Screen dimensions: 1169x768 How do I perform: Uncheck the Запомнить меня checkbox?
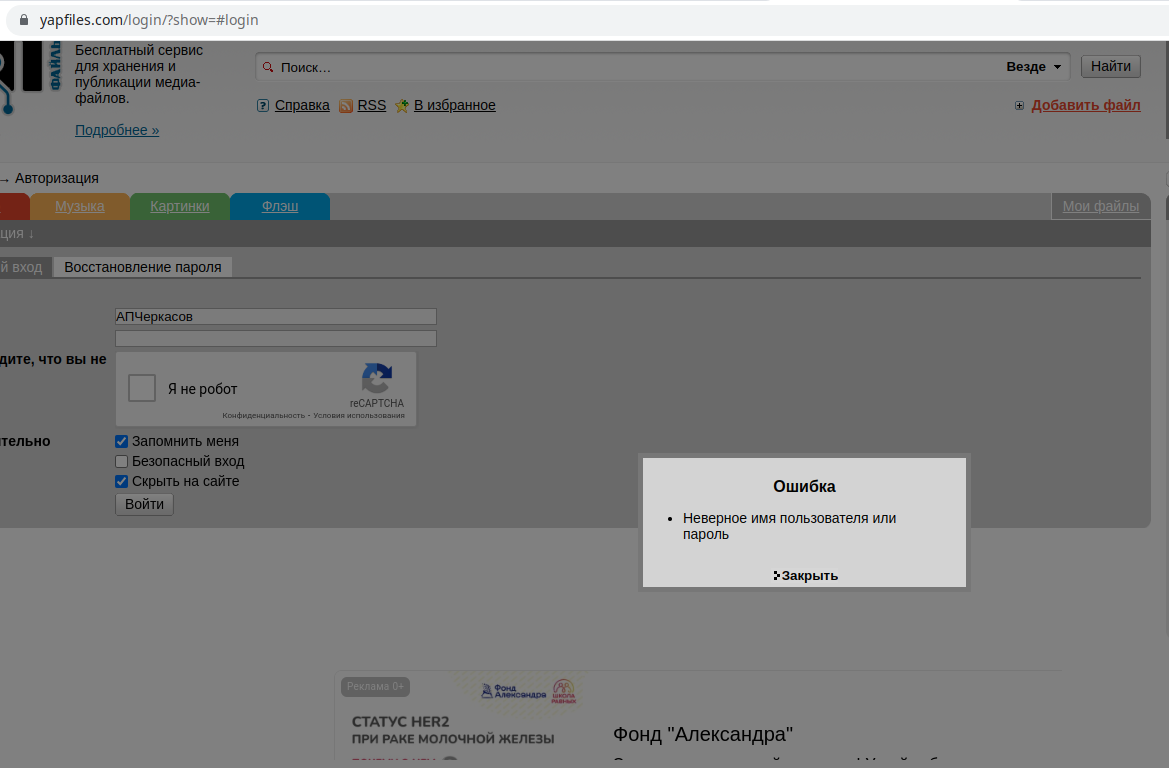tap(122, 441)
